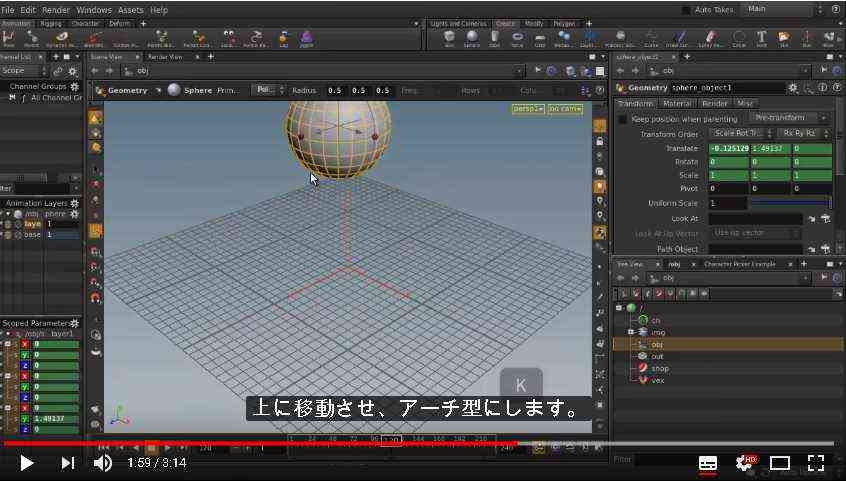Open the Assets menu
The height and width of the screenshot is (482, 846).
(x=131, y=10)
